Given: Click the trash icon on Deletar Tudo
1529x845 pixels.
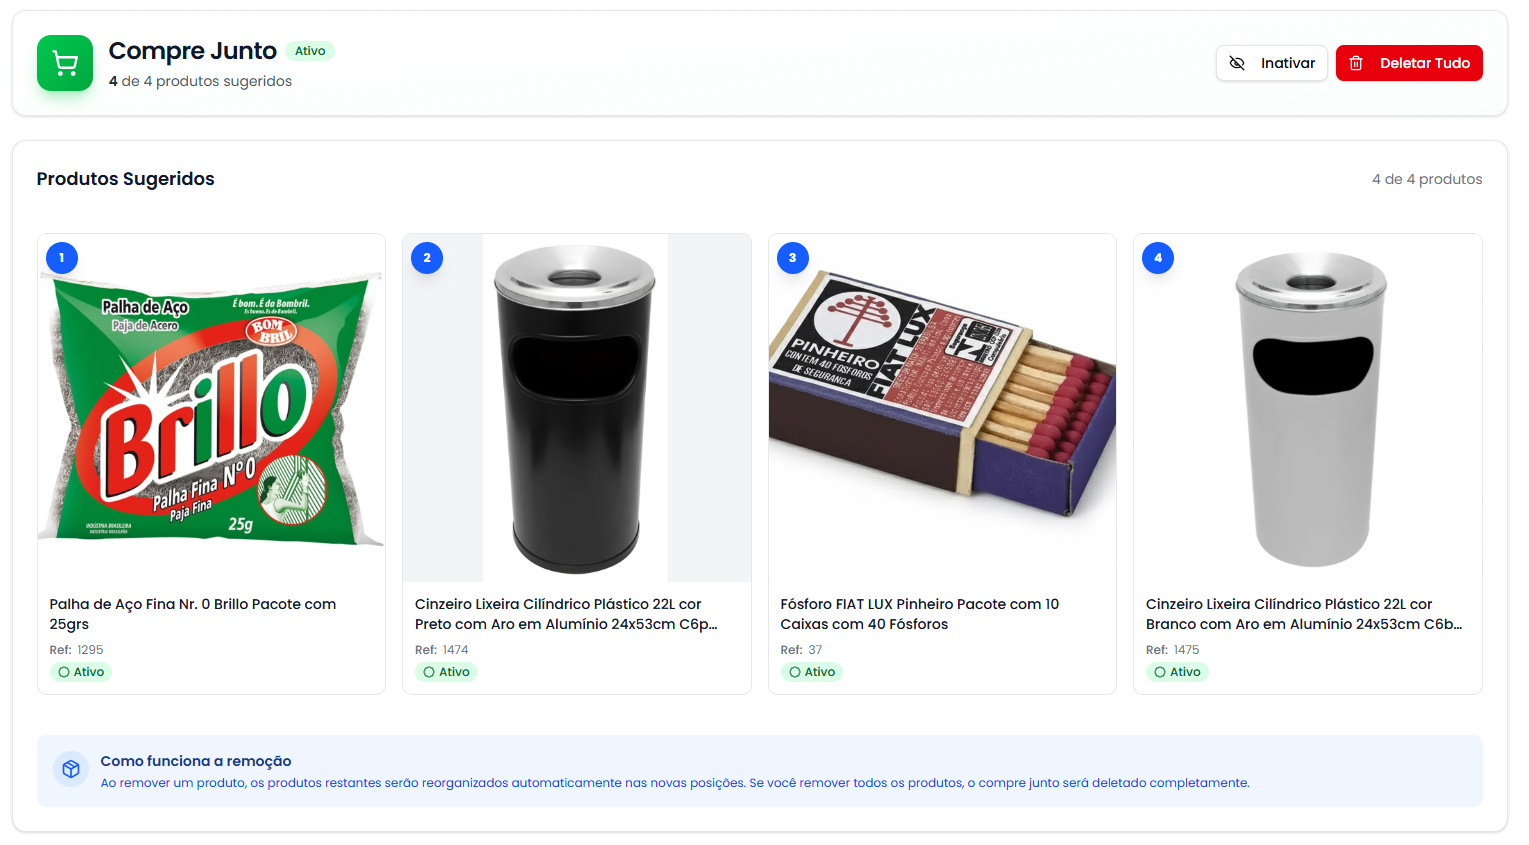Looking at the screenshot, I should tap(1356, 63).
